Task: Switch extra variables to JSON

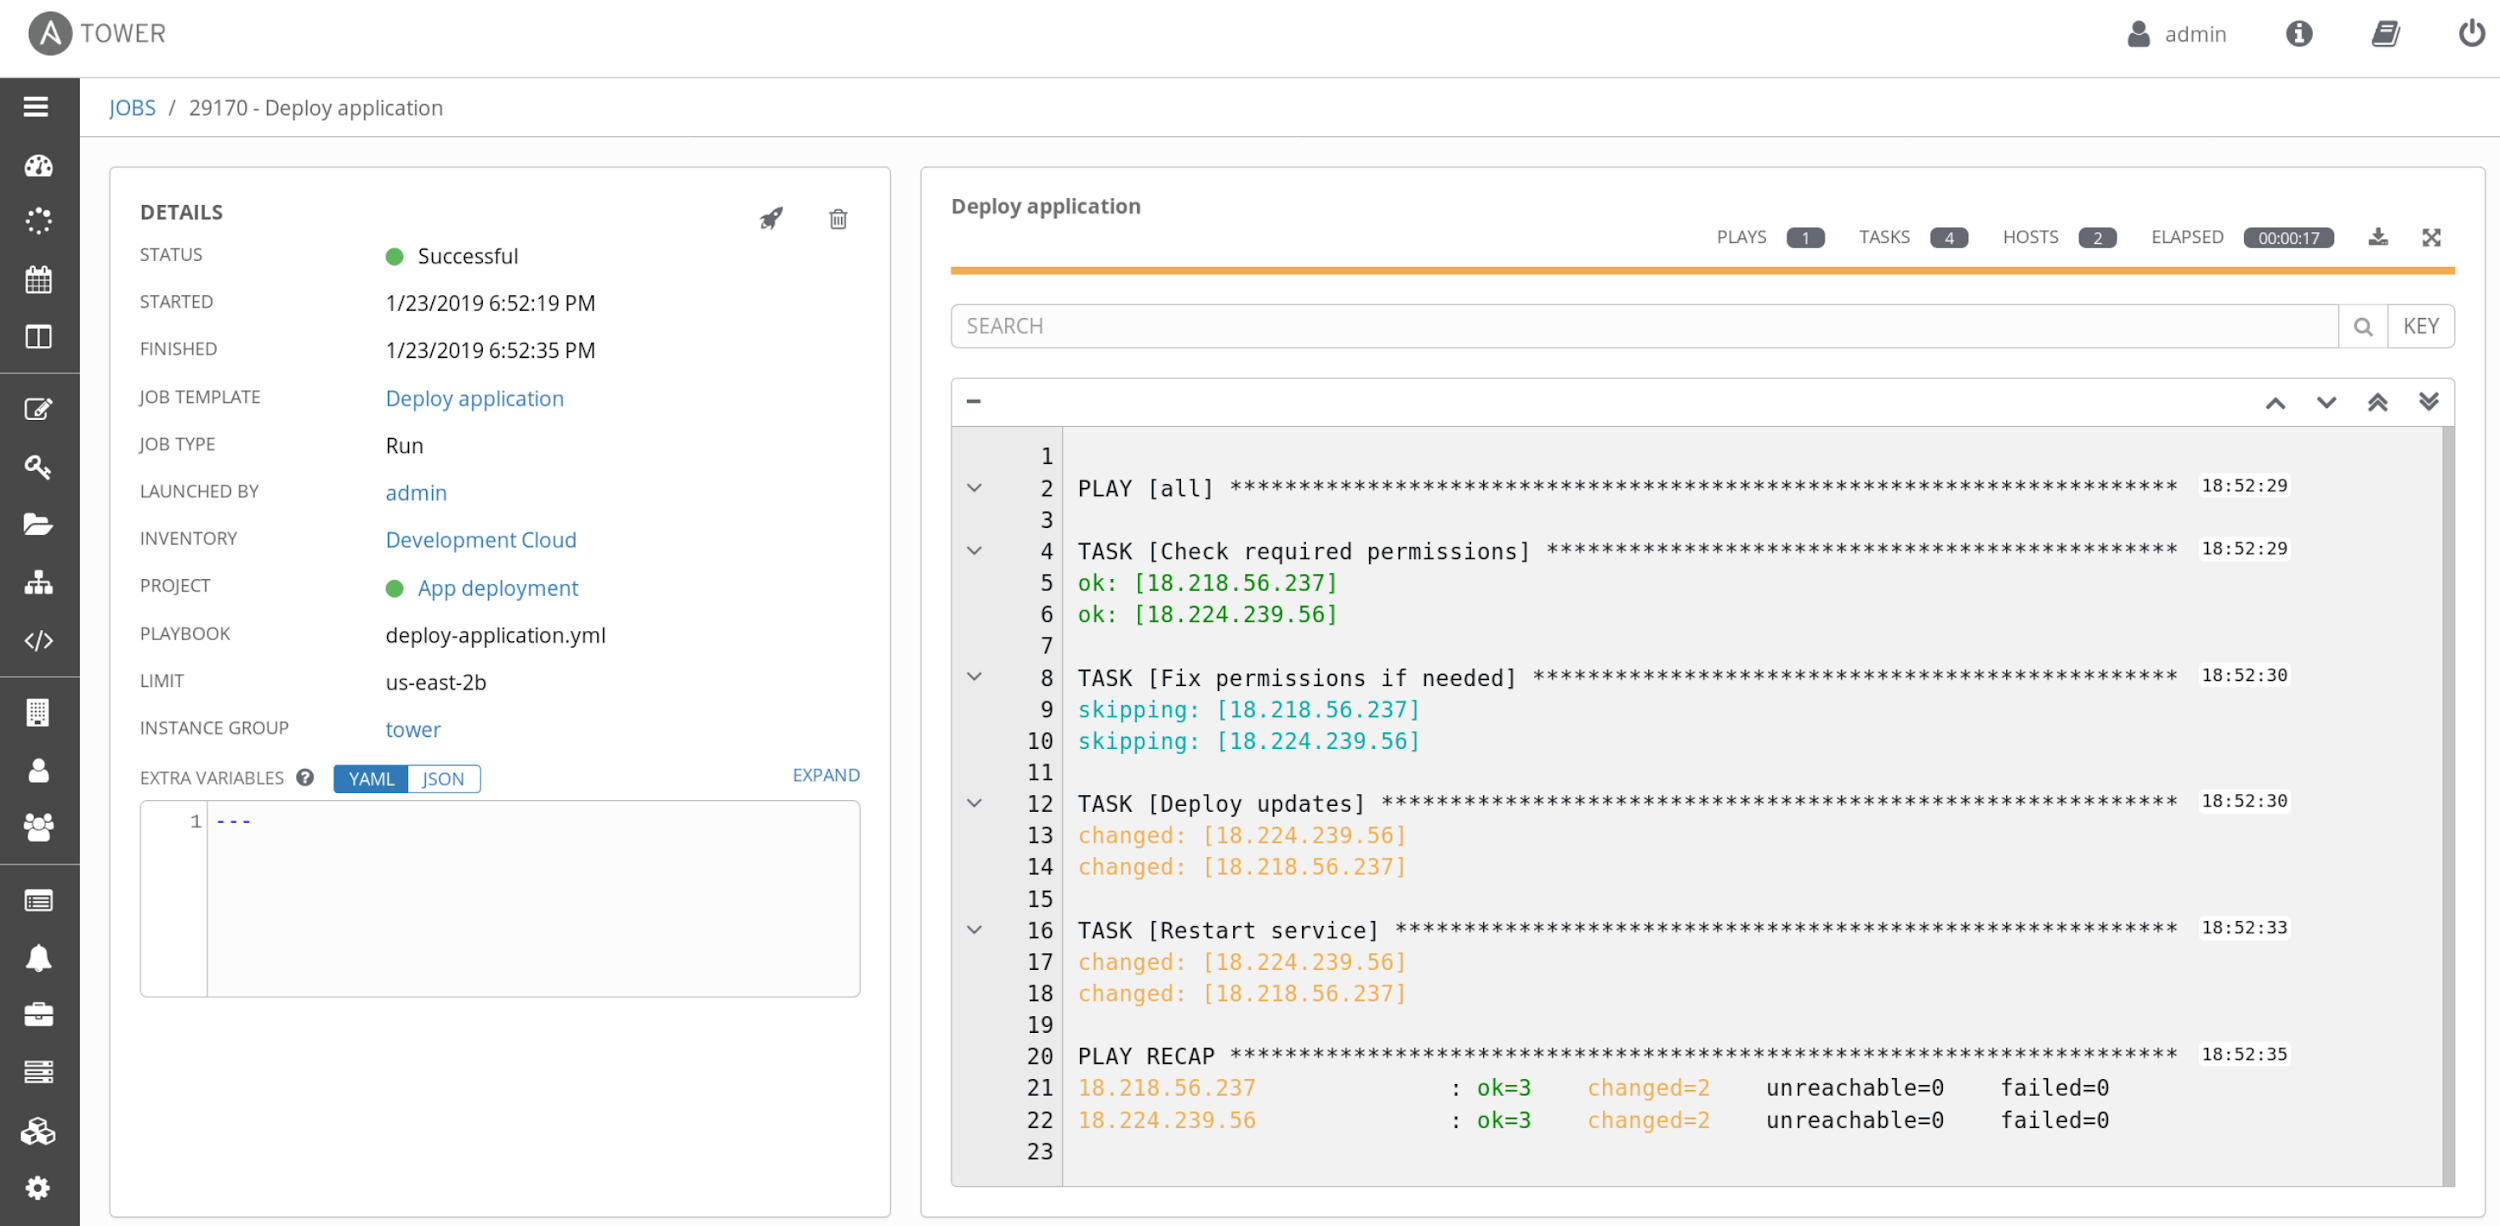Action: tap(443, 779)
